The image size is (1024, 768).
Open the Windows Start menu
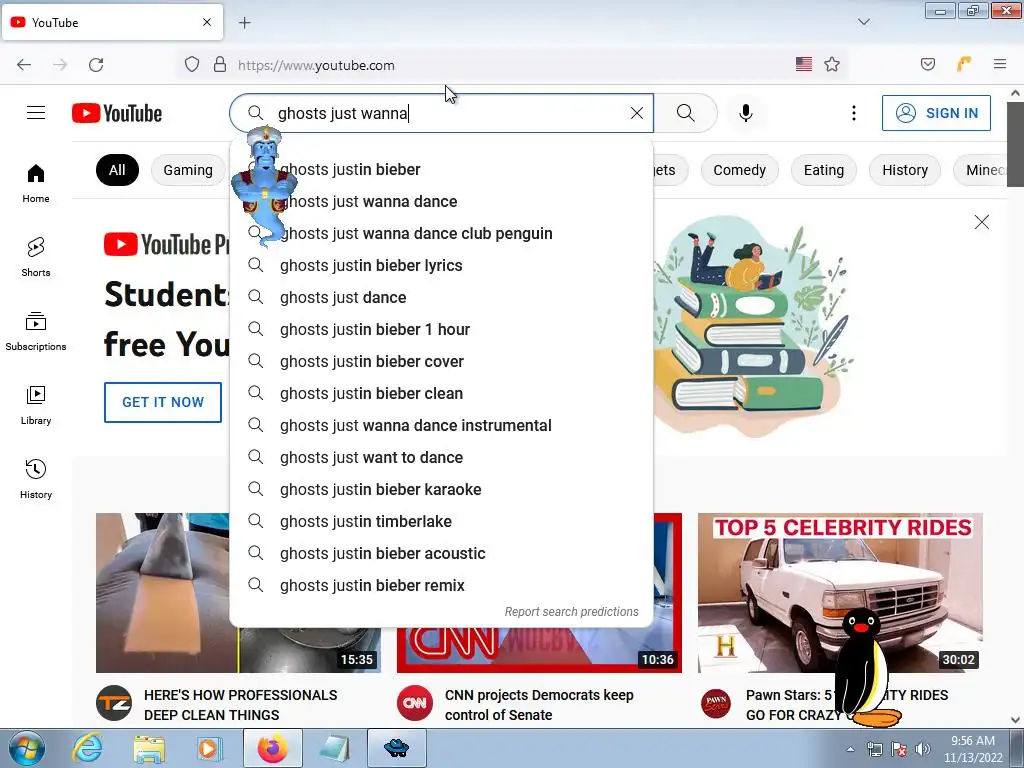click(x=26, y=748)
